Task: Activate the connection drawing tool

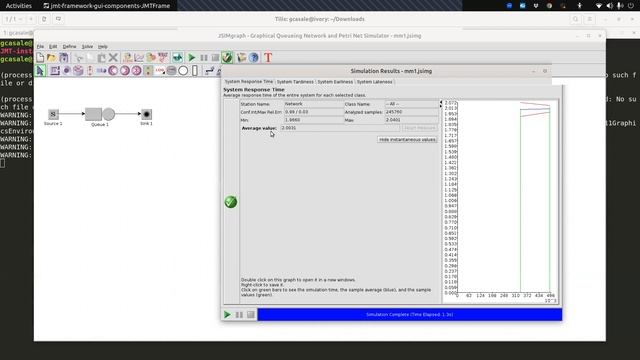Action: [209, 71]
